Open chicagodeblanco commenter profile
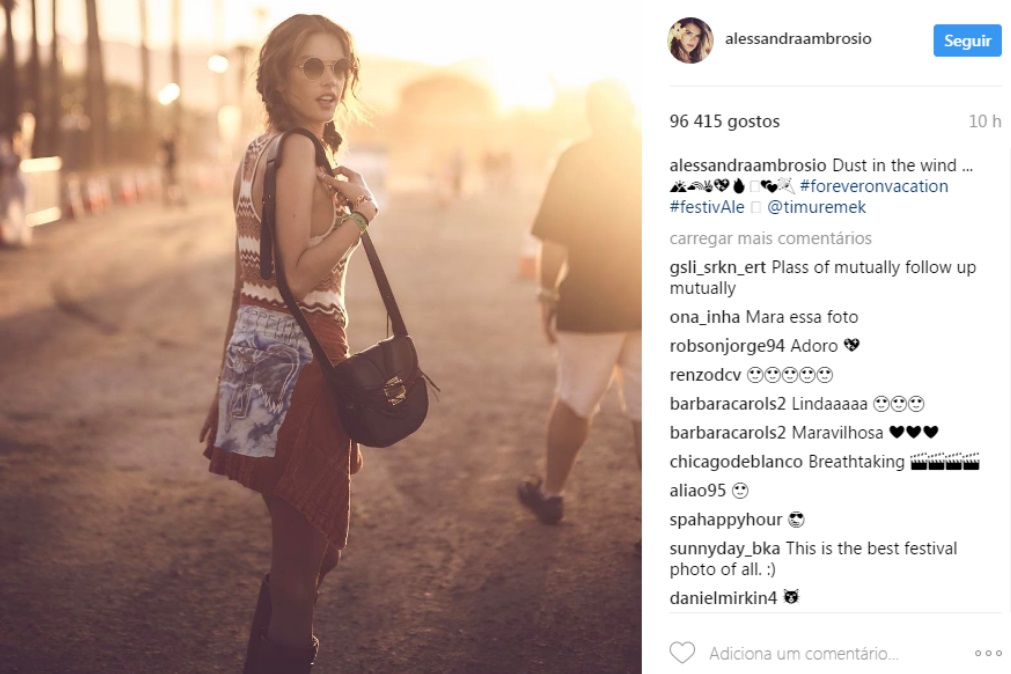1011x674 pixels. tap(736, 462)
